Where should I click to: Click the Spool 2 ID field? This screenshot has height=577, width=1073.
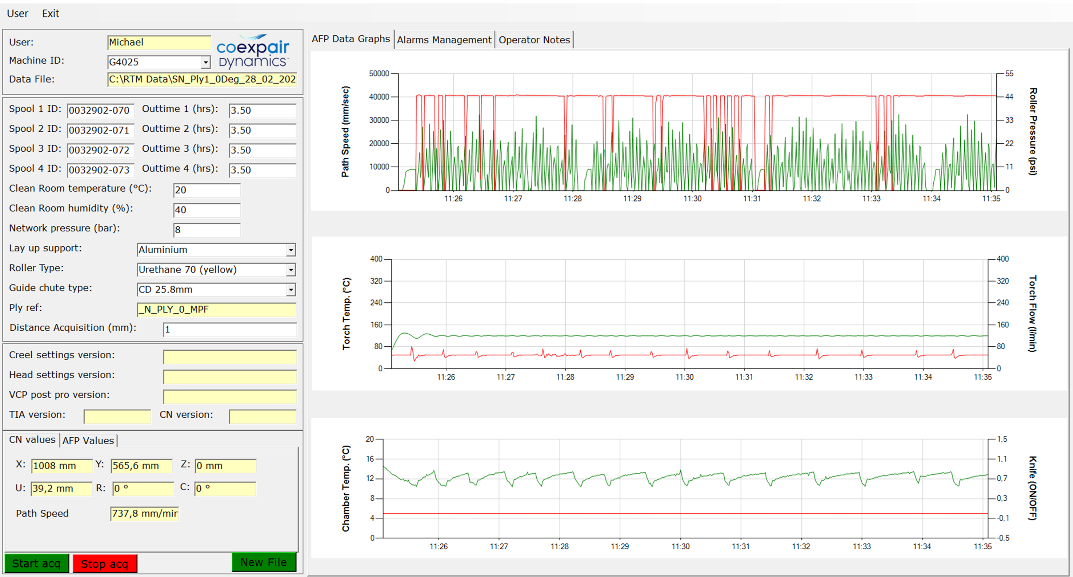click(100, 130)
